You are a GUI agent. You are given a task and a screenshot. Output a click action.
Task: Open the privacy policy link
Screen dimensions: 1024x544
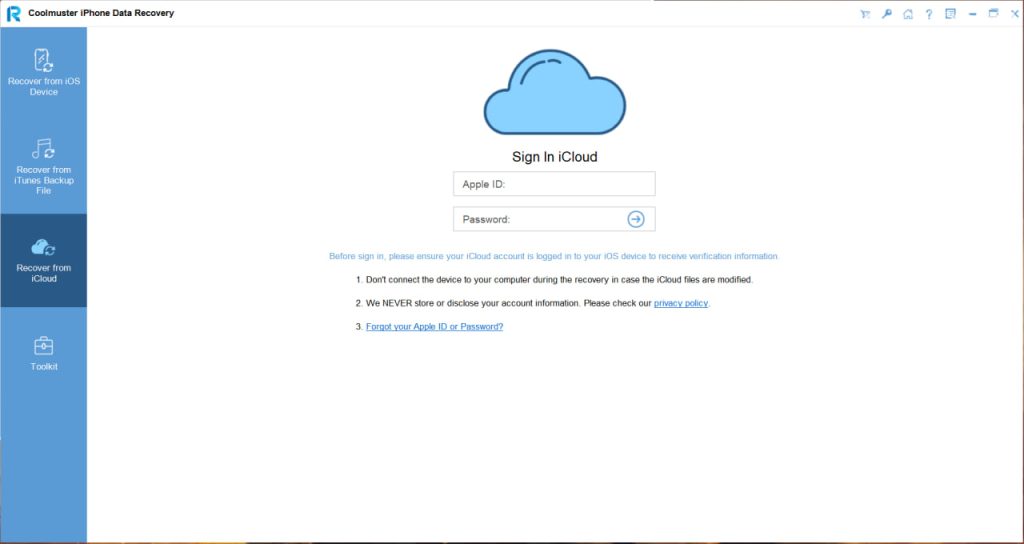[x=681, y=304]
